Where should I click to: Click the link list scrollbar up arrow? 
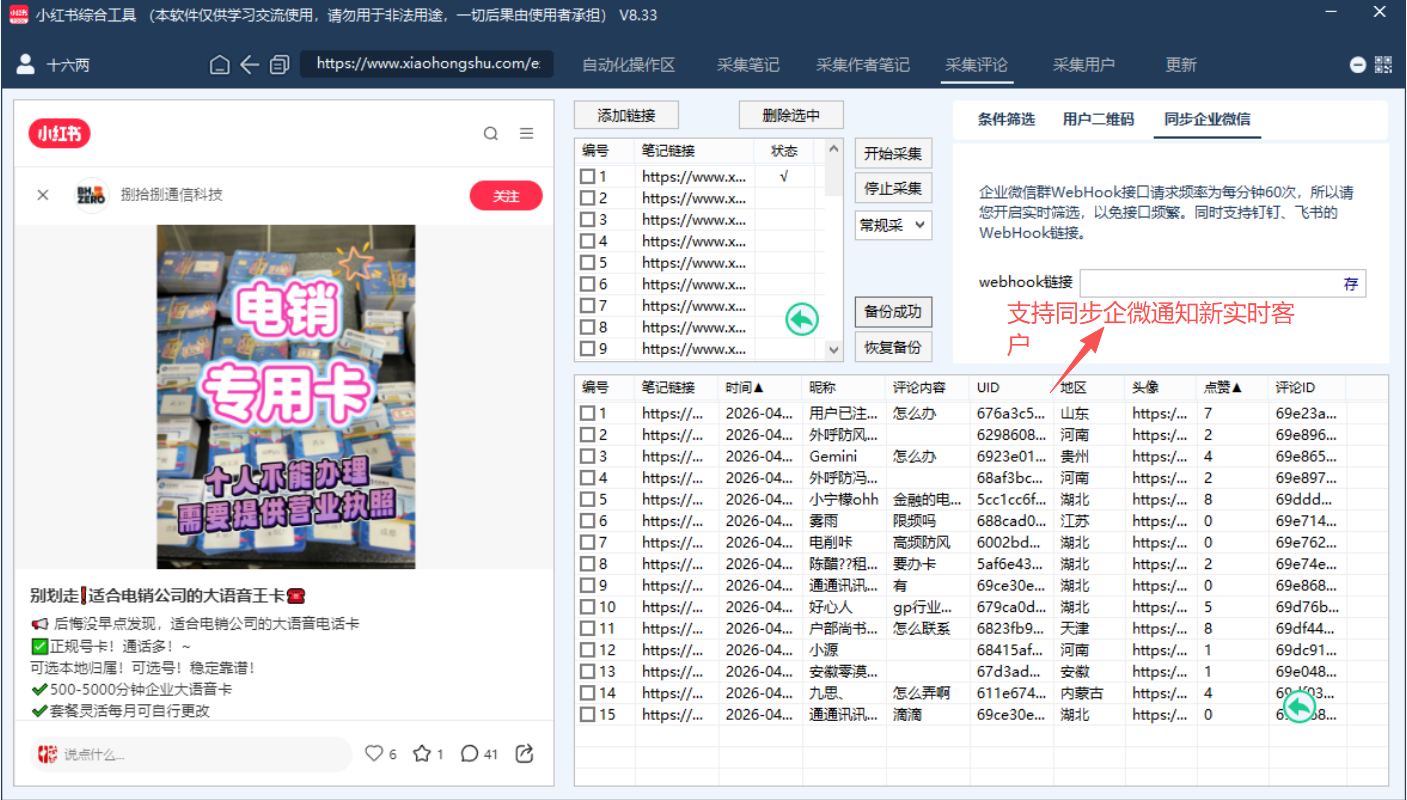coord(834,150)
